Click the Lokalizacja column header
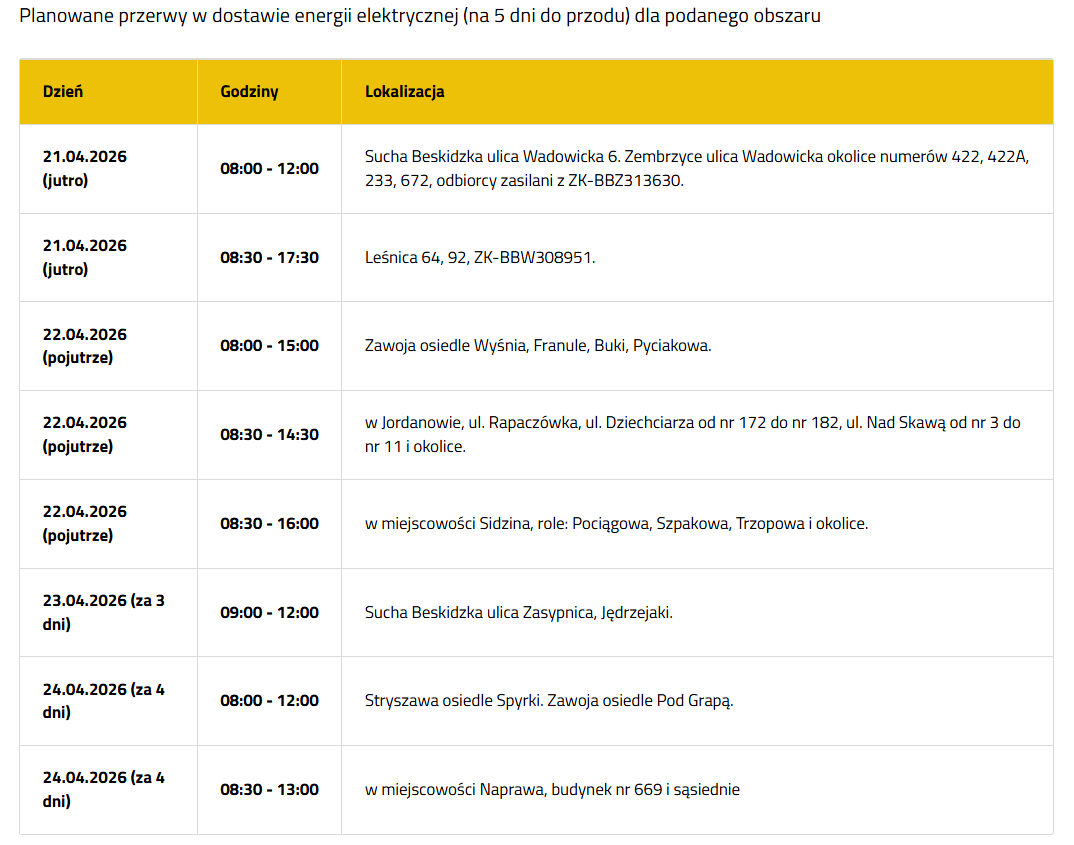This screenshot has width=1074, height=845. pos(404,92)
